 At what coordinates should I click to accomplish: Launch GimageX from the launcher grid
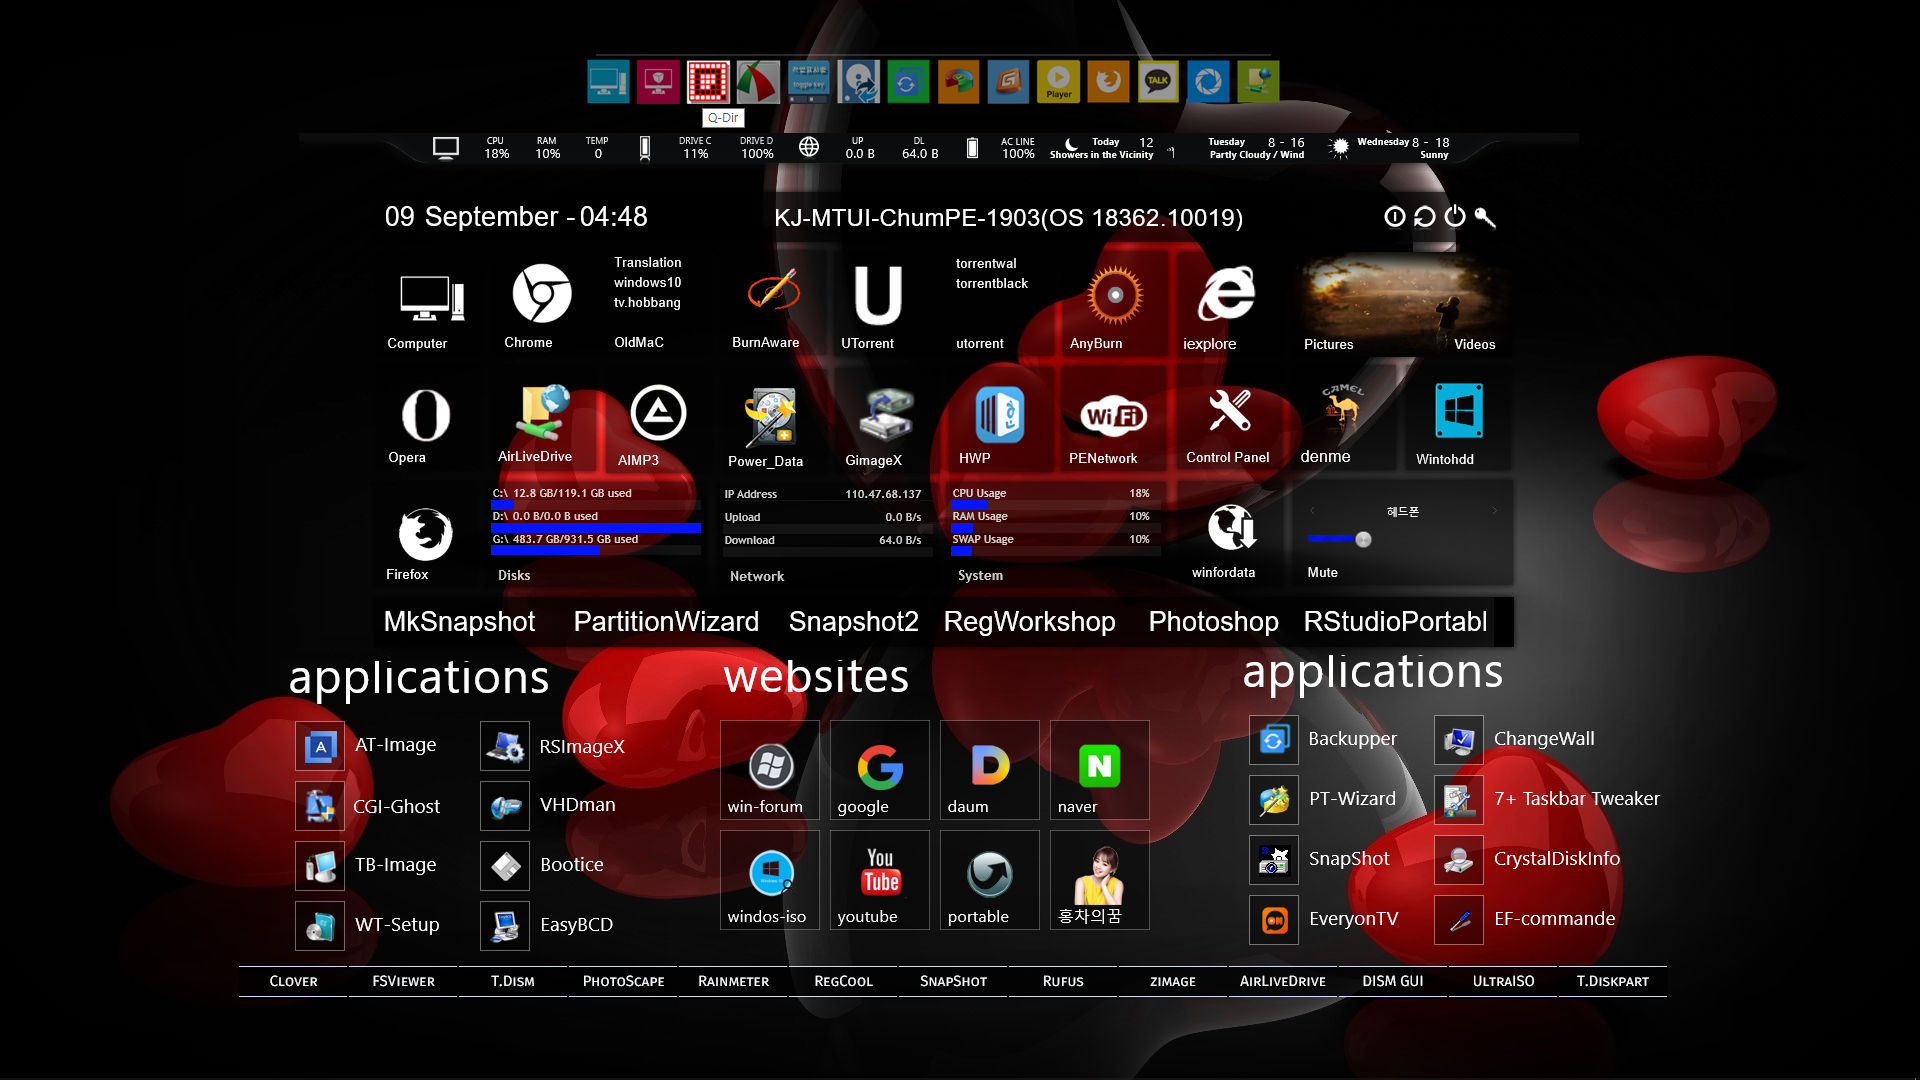886,415
